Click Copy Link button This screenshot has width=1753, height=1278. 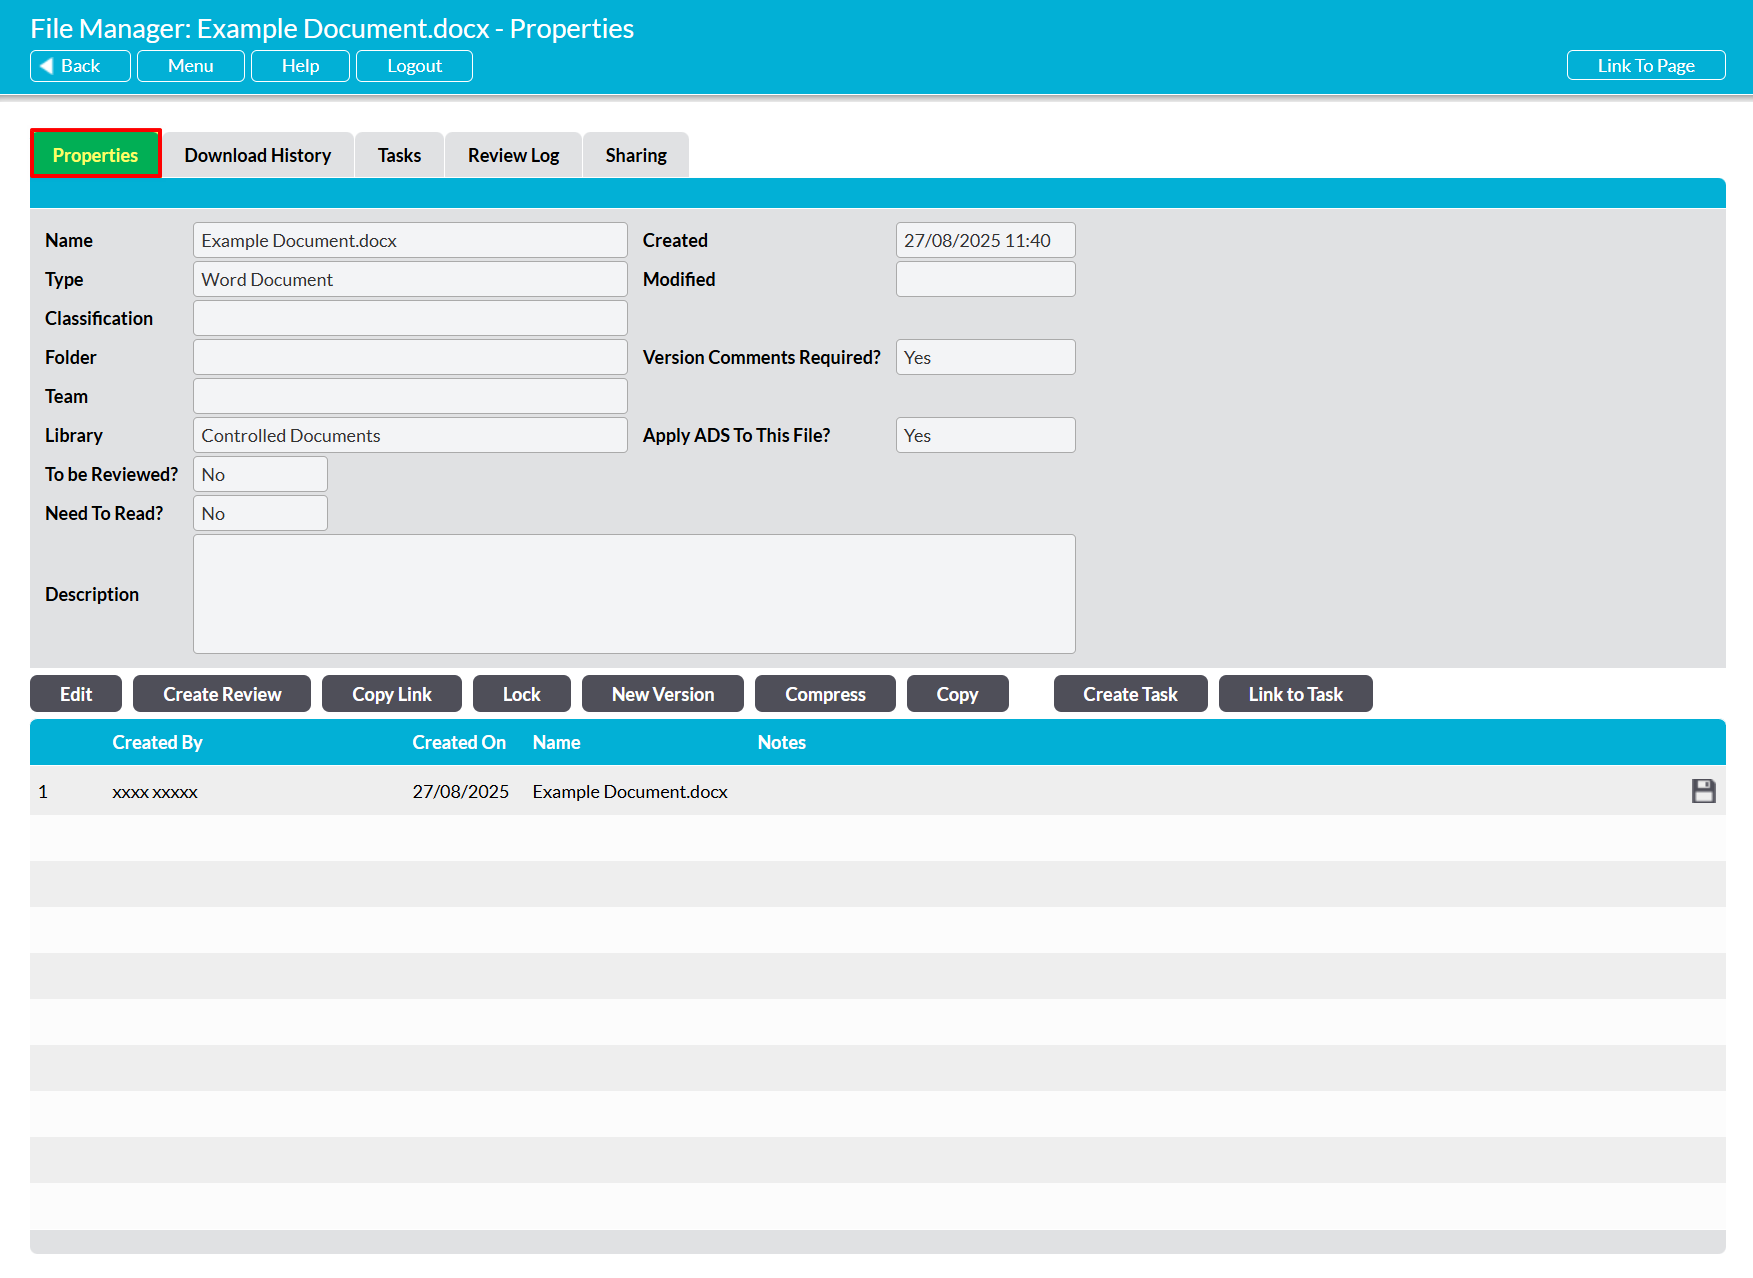point(391,694)
